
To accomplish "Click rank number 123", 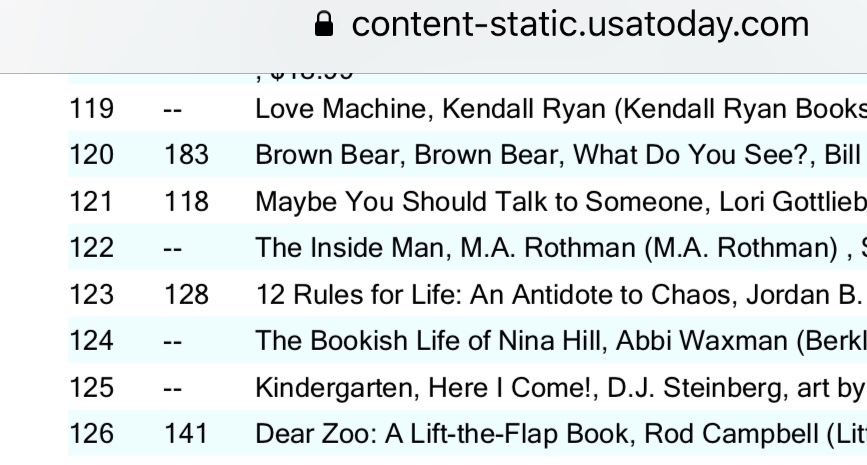I will click(x=91, y=295).
